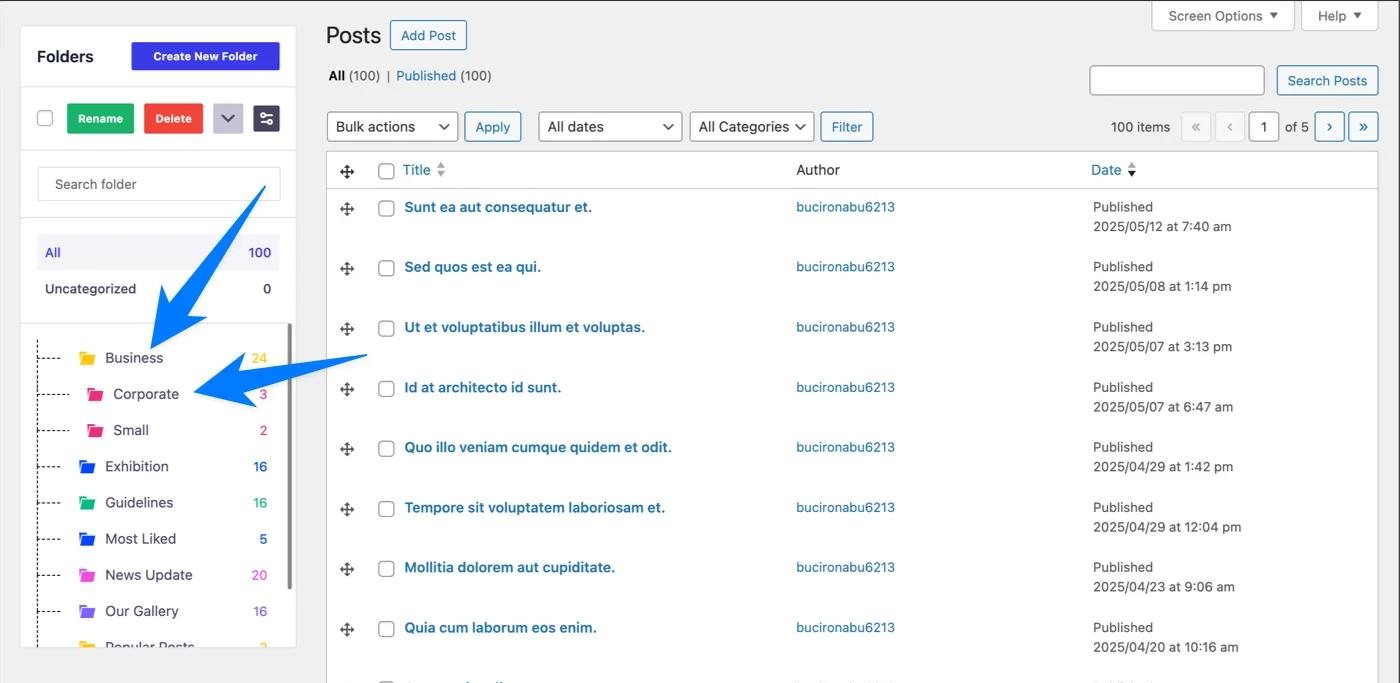Check the box for 'Sed quos est ea qui.'
Screen dimensions: 1400x683
coord(386,268)
